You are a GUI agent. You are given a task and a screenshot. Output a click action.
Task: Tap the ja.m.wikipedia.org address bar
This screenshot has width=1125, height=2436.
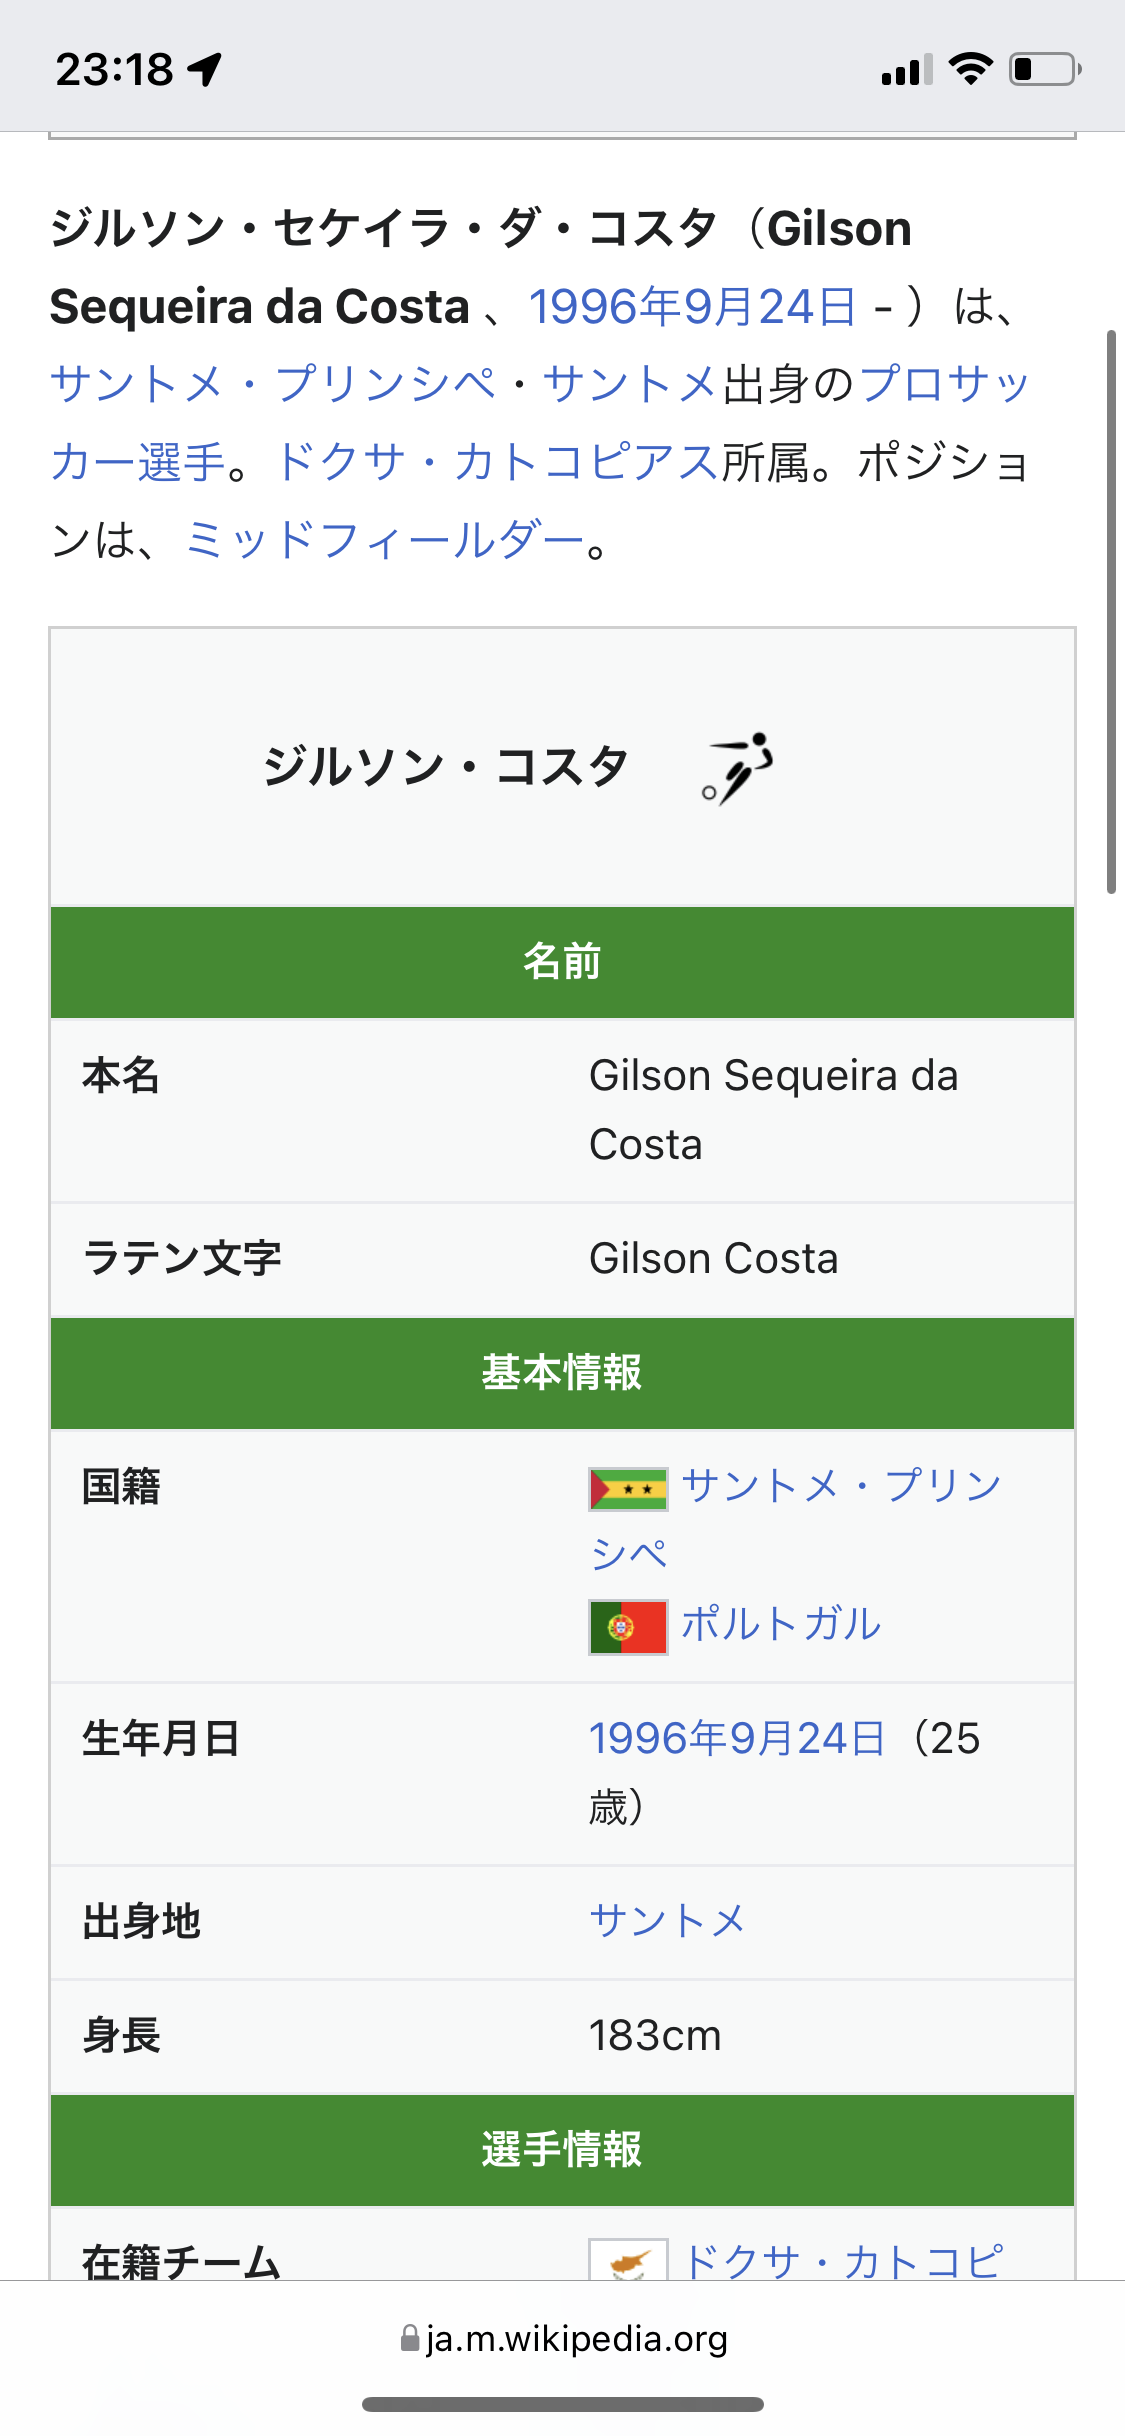click(563, 2338)
